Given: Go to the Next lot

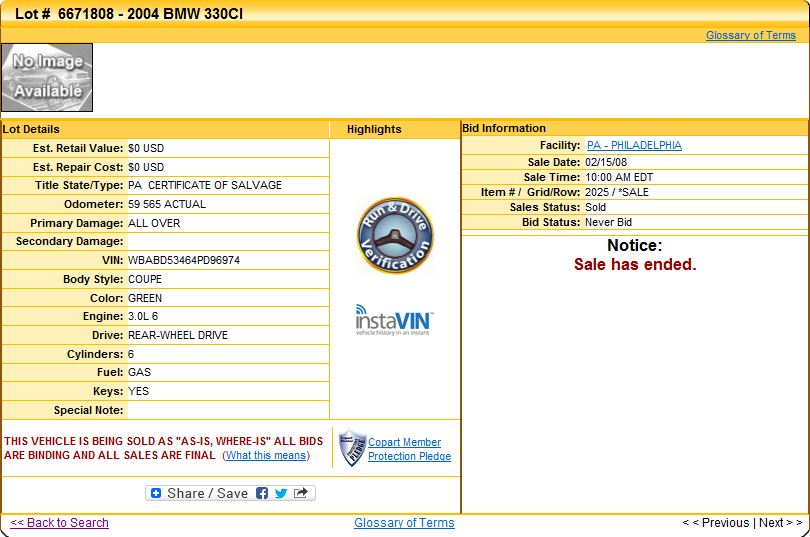Looking at the screenshot, I should pyautogui.click(x=776, y=523).
